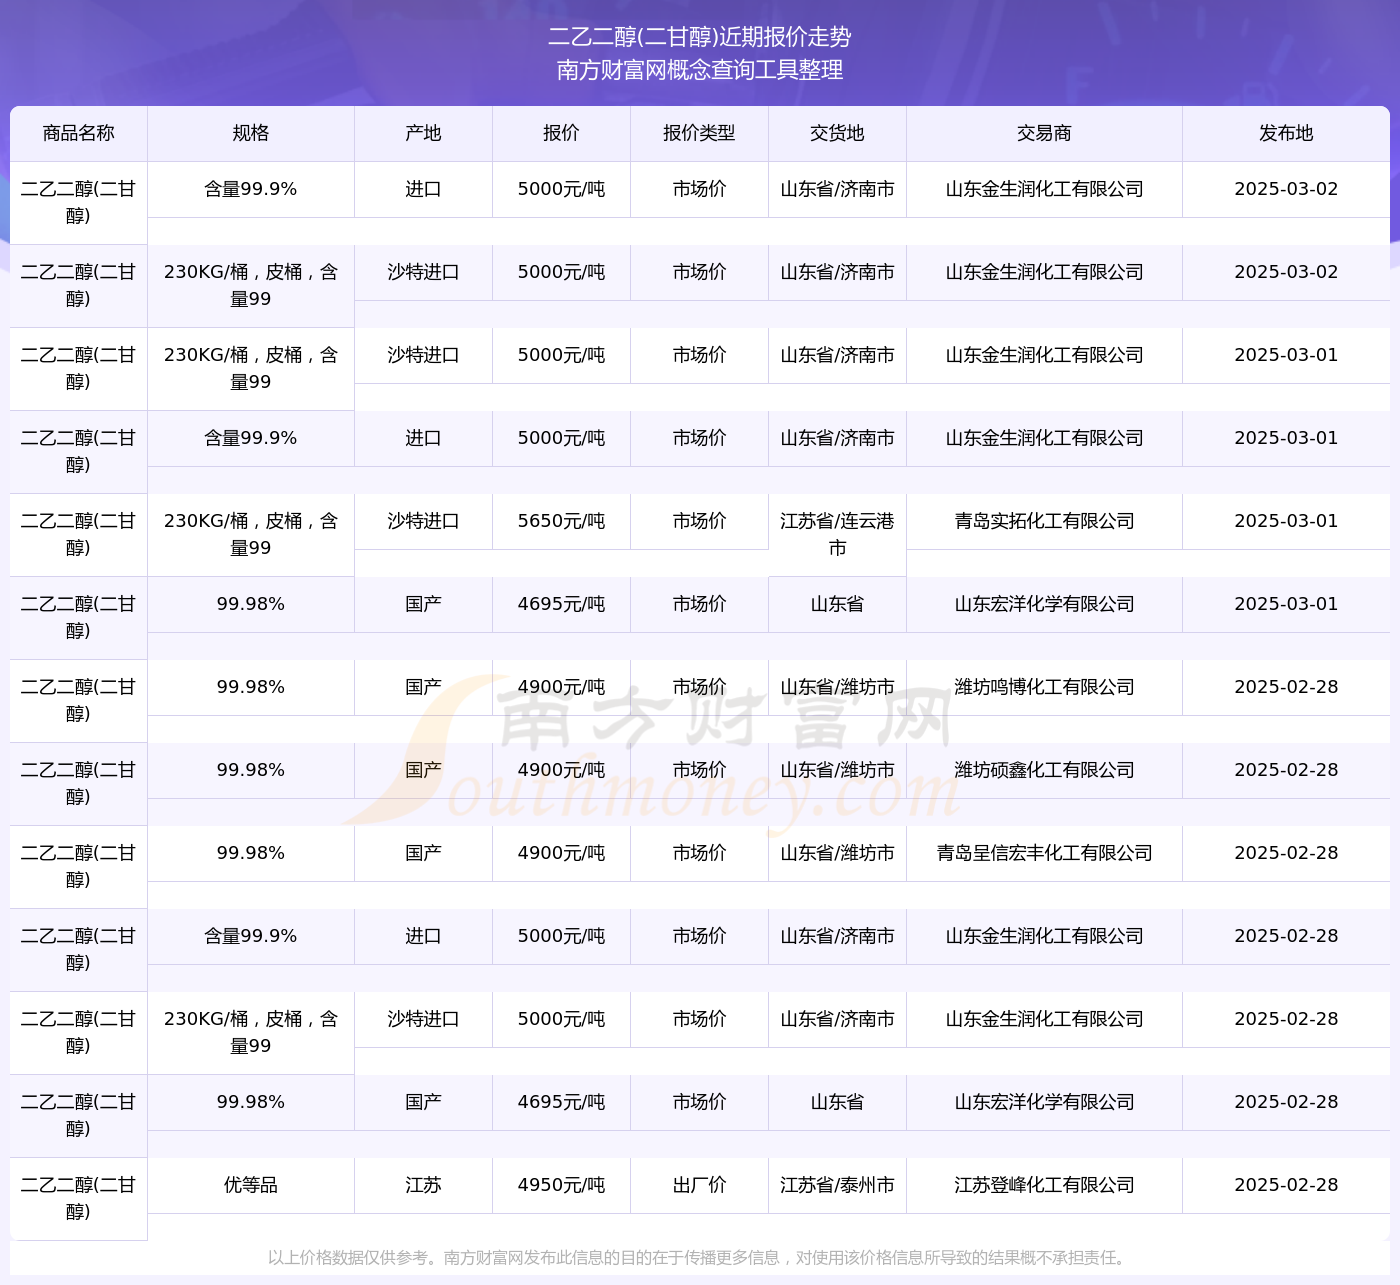1400x1285 pixels.
Task: Select 山东省/潍坊市 in the 青岛呈信宏丰化工 row
Action: [x=837, y=853]
